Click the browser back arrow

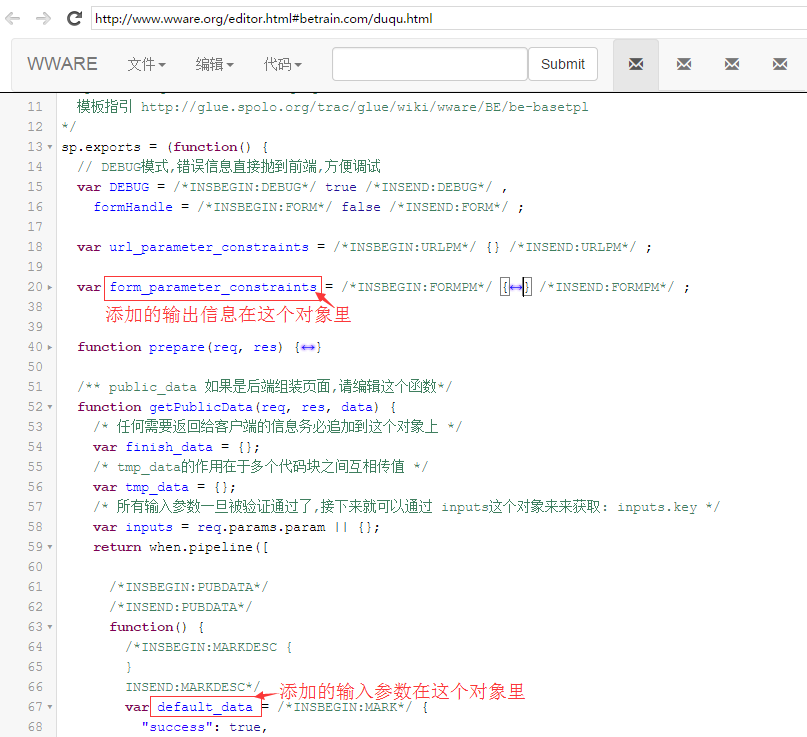click(13, 18)
